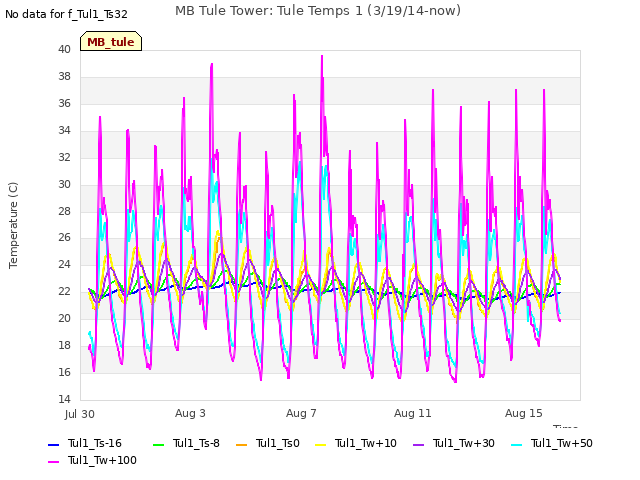This screenshot has height=480, width=640.
Task: Click the y-axis tick label 22
Action: coord(64,291)
